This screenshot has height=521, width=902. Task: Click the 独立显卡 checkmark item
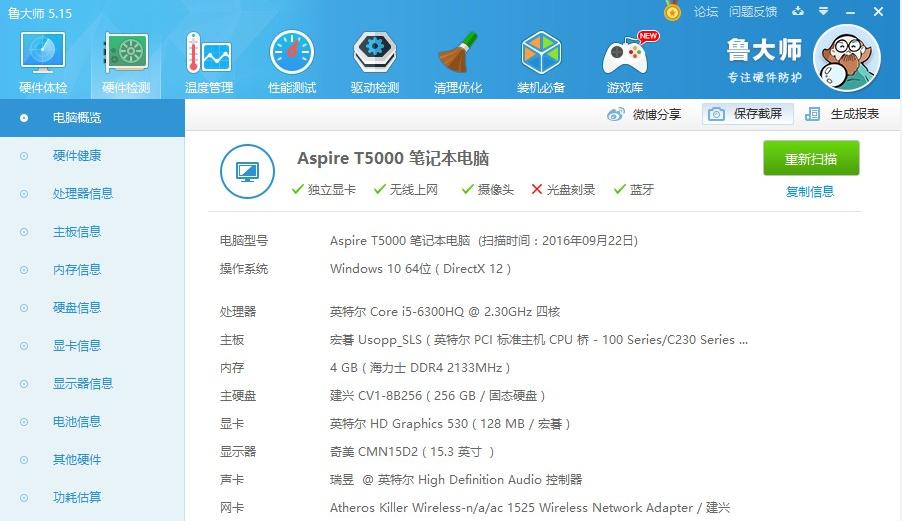point(324,190)
